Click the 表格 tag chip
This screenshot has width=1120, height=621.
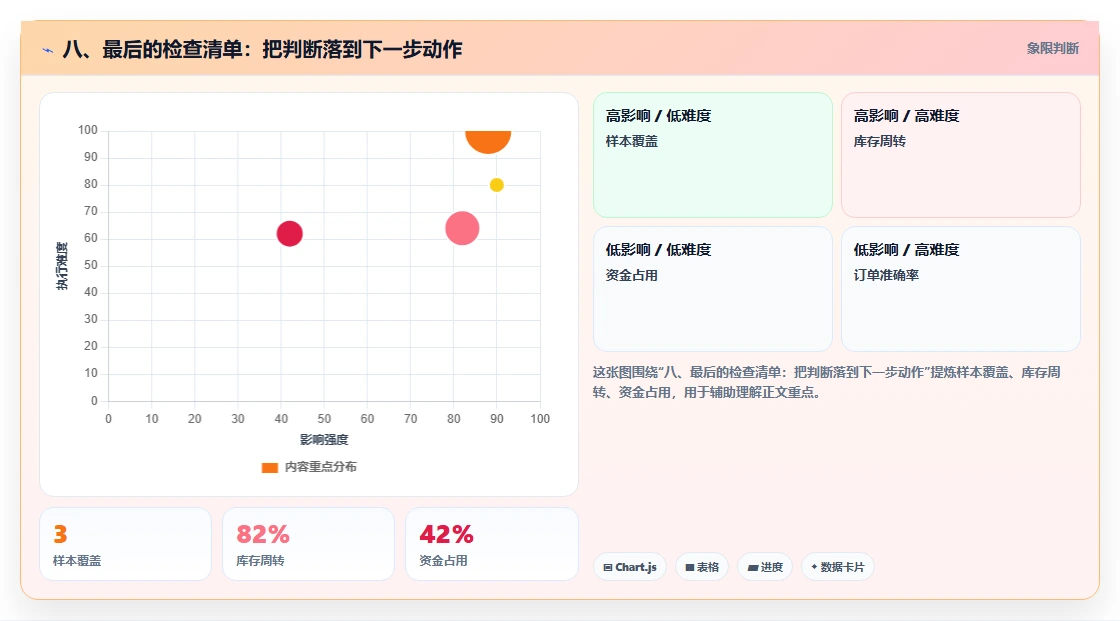coord(702,567)
